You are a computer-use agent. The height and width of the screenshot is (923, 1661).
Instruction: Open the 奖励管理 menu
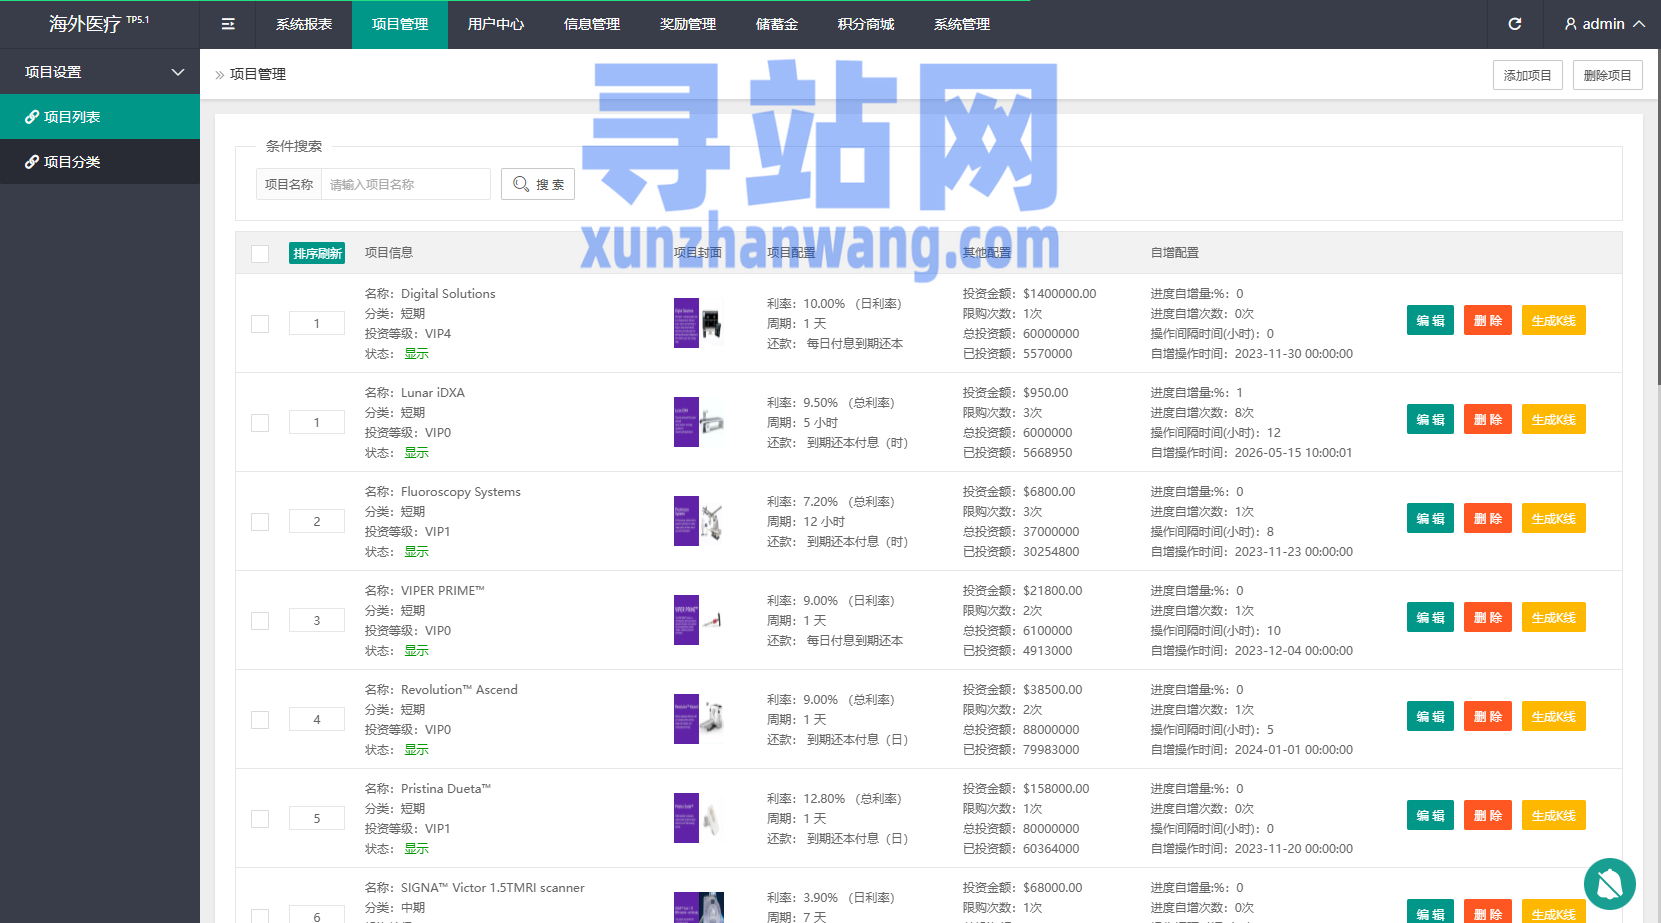pyautogui.click(x=688, y=24)
